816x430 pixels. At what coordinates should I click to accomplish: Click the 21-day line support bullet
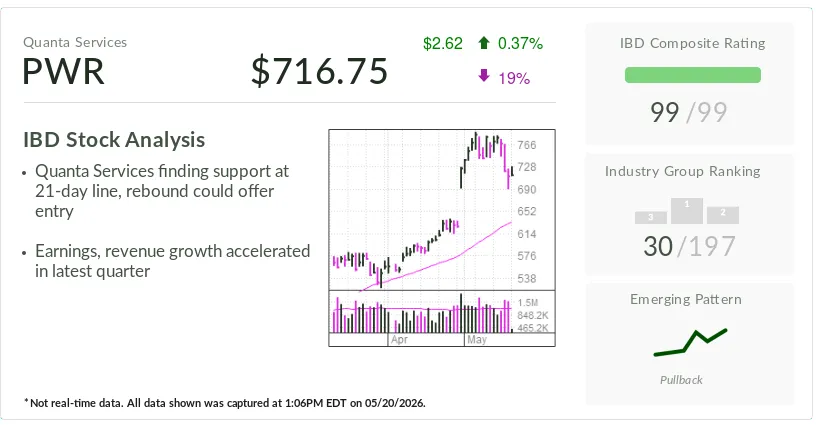[162, 191]
